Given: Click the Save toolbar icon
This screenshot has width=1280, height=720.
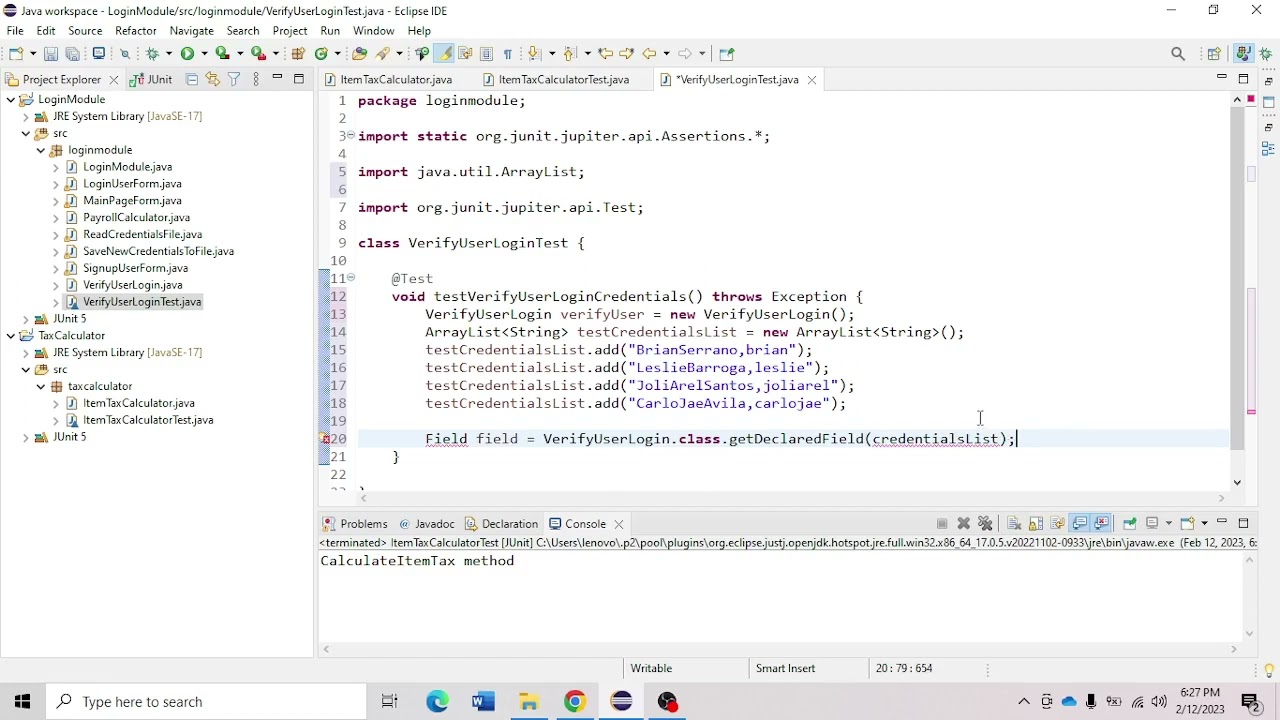Looking at the screenshot, I should 51,54.
